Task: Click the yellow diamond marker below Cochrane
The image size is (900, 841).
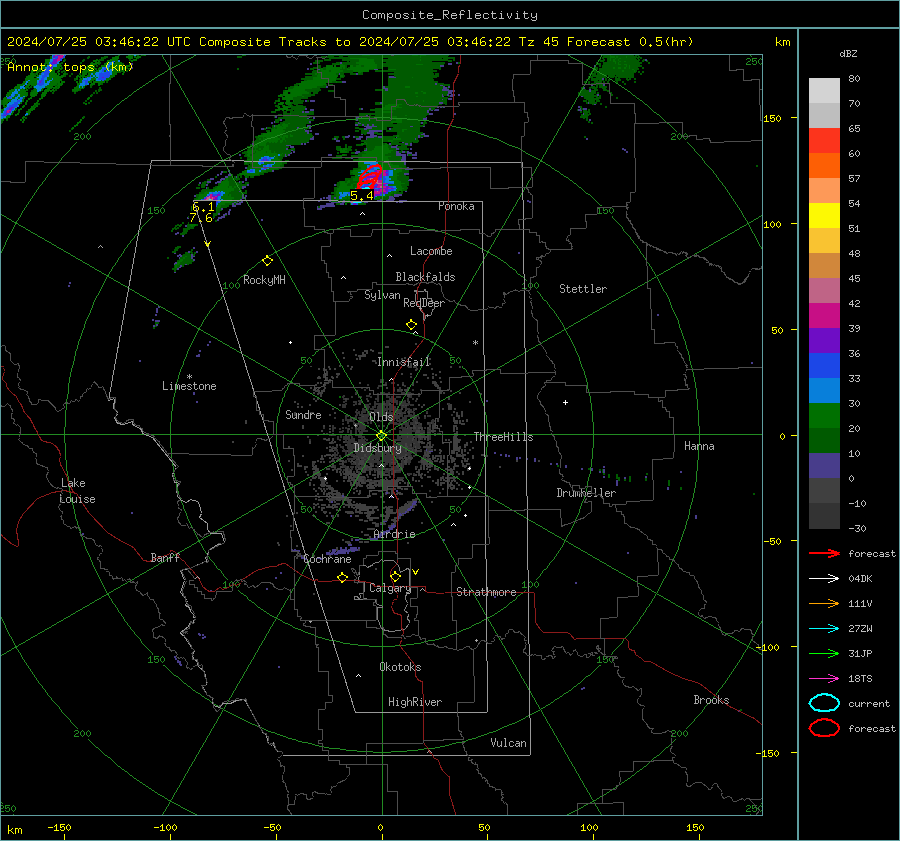Action: click(x=342, y=577)
